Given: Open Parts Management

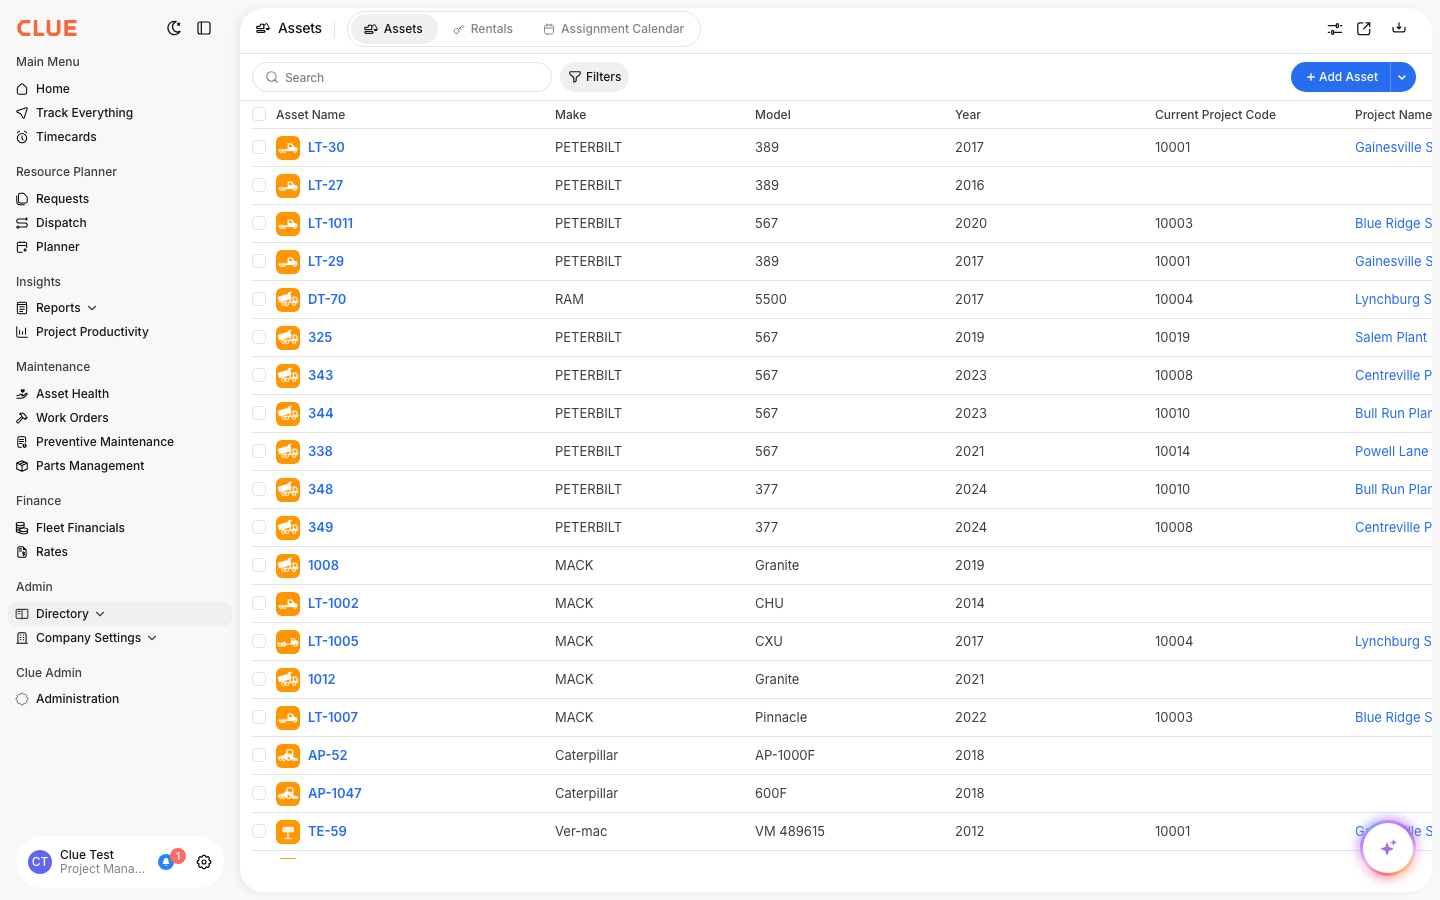Looking at the screenshot, I should [x=90, y=466].
